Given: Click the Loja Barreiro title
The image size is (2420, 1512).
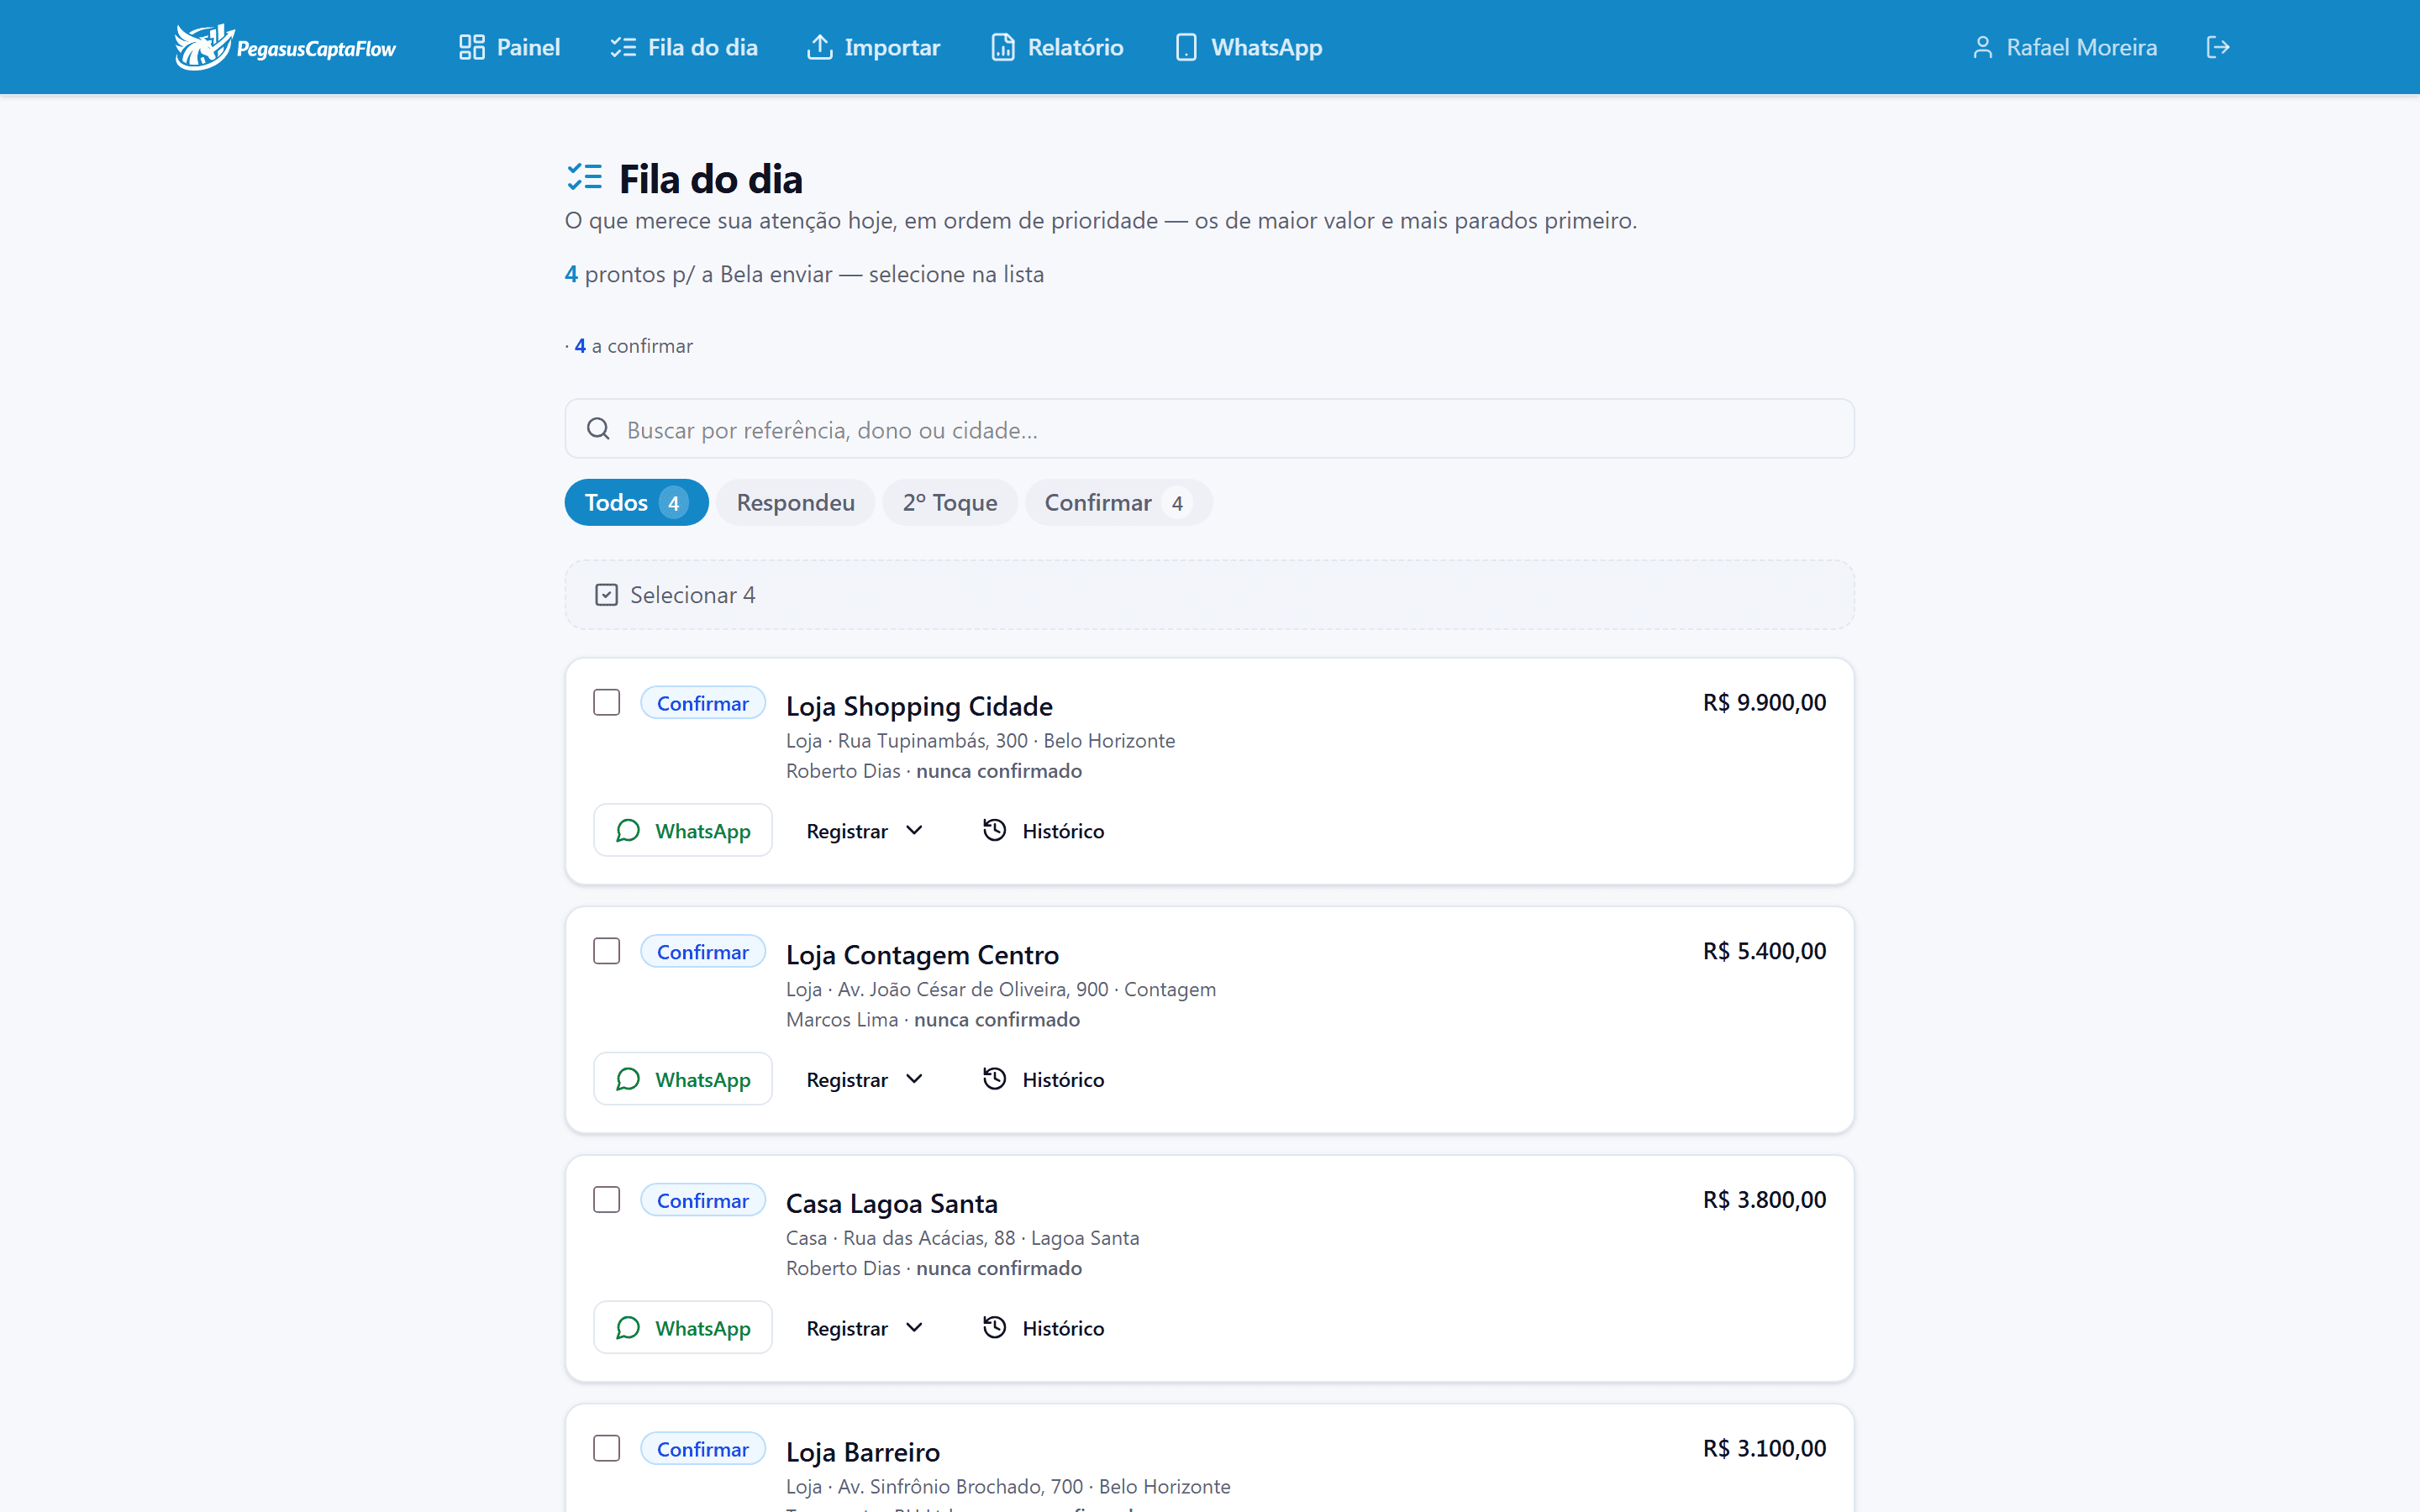Looking at the screenshot, I should tap(863, 1452).
